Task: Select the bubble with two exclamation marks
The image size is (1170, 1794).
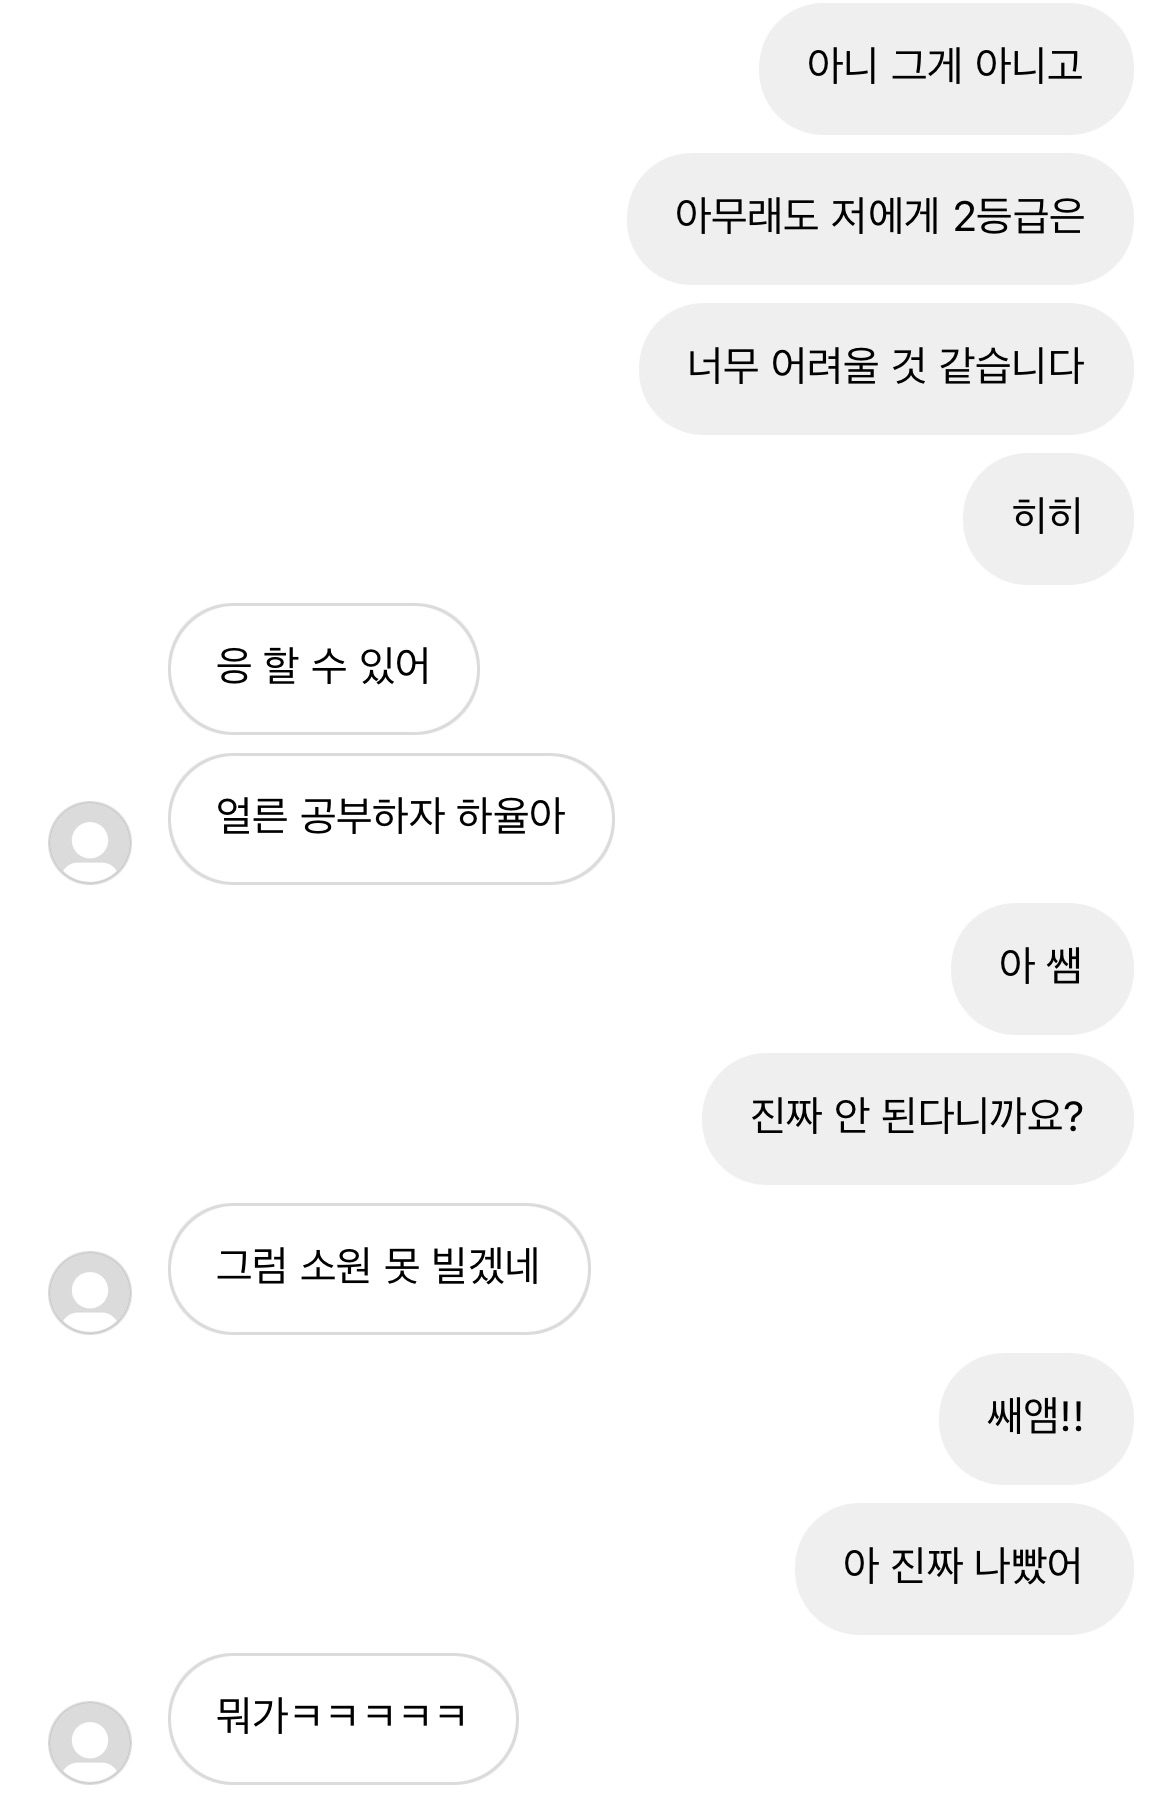Action: [1035, 1418]
